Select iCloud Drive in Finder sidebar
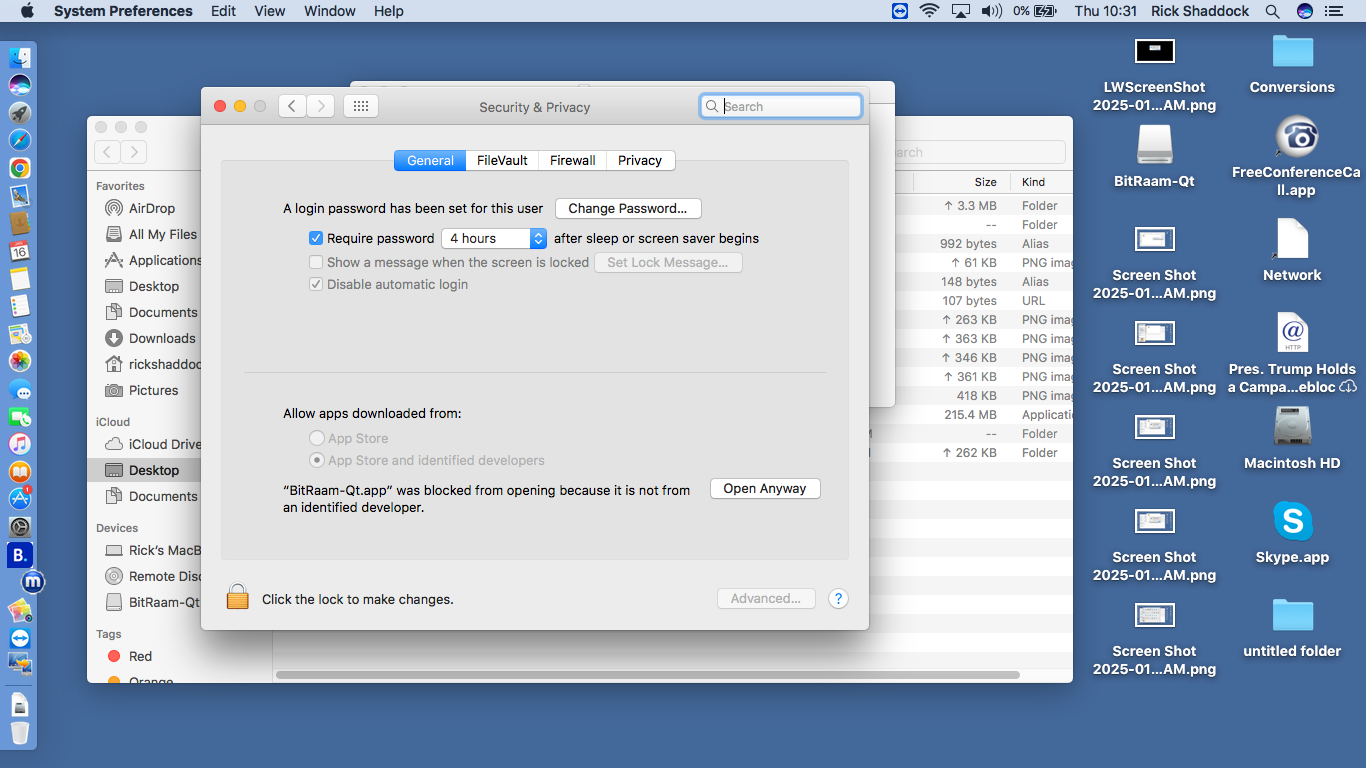 pyautogui.click(x=152, y=444)
